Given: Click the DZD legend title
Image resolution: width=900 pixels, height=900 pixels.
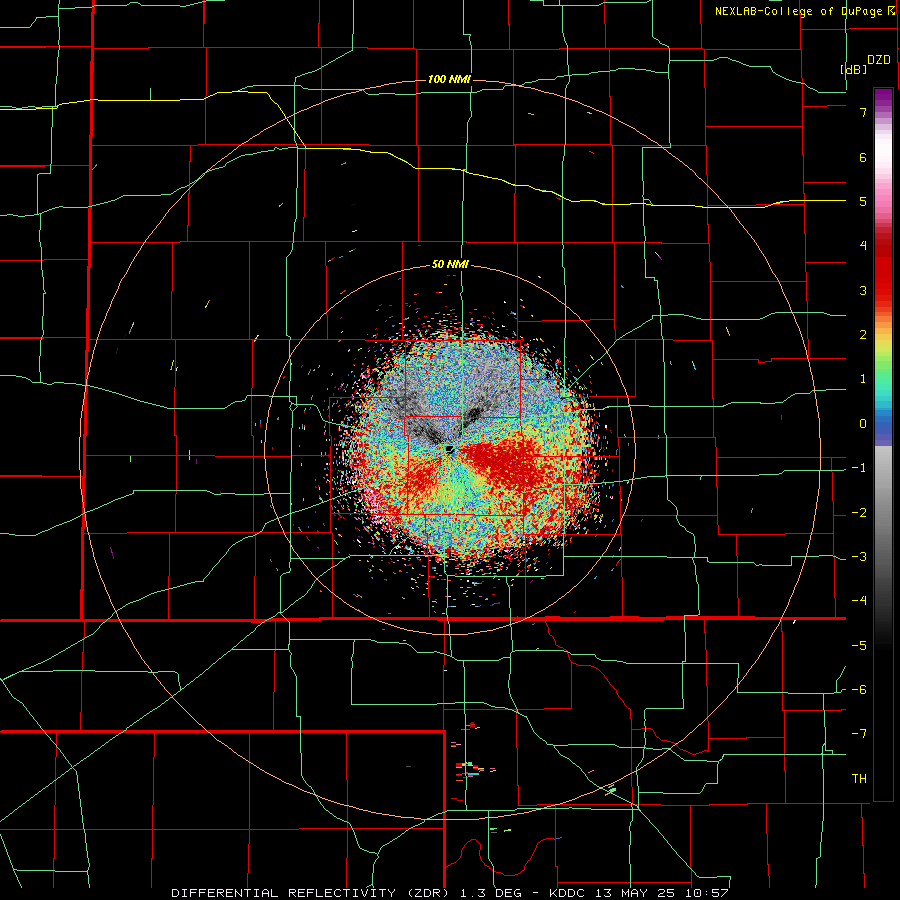Looking at the screenshot, I should point(879,60).
